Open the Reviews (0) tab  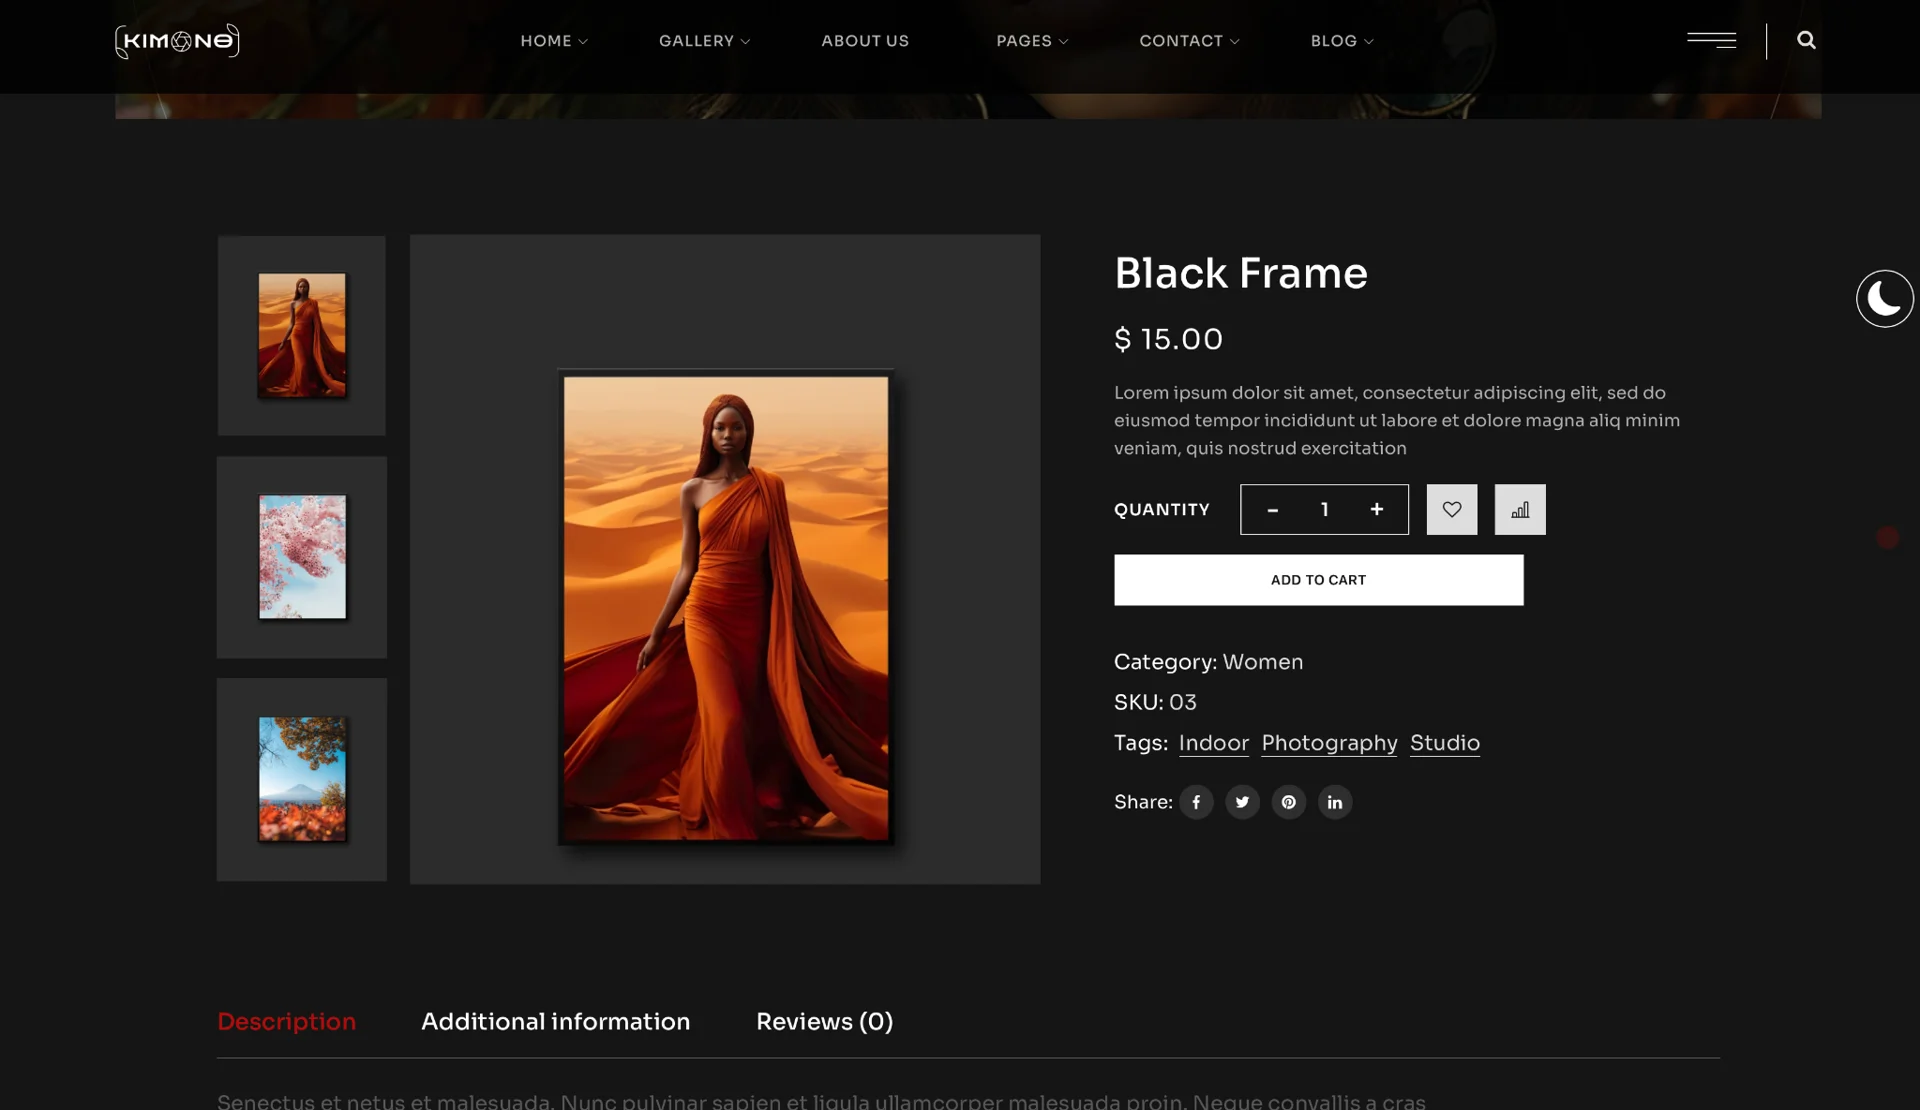(824, 1021)
